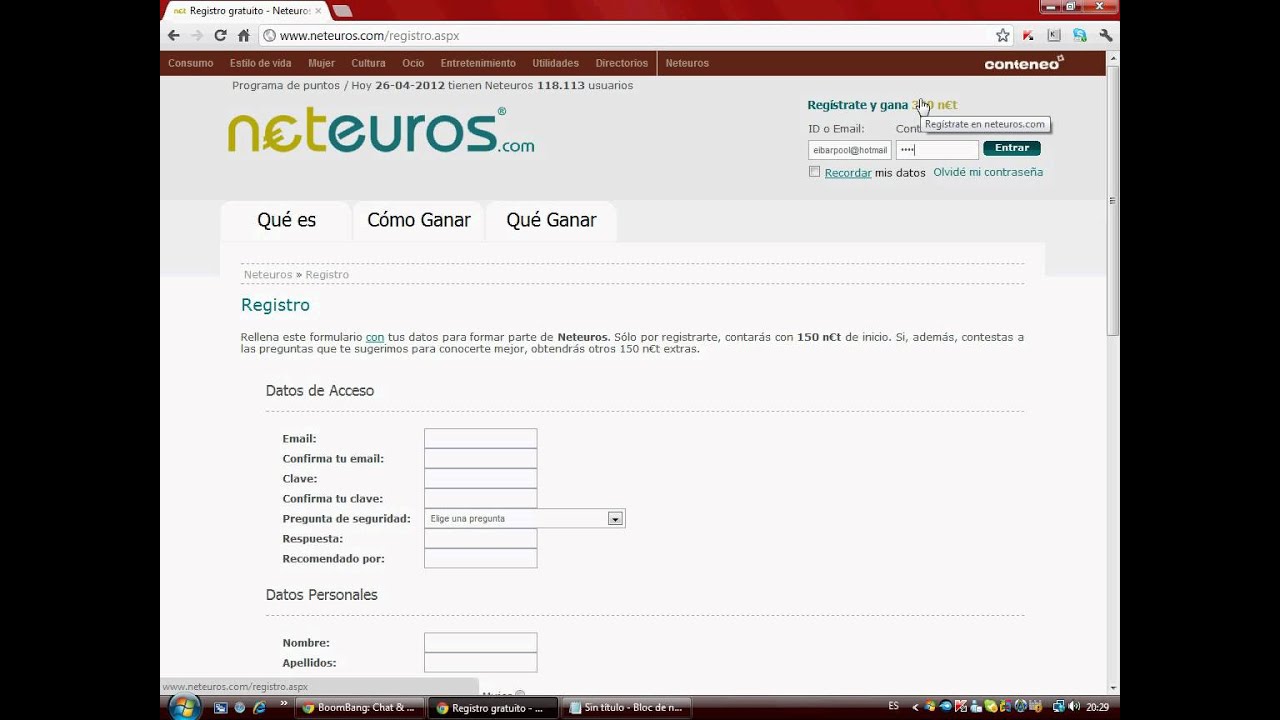
Task: Expand the quick launch overflow chevron
Action: (x=283, y=705)
